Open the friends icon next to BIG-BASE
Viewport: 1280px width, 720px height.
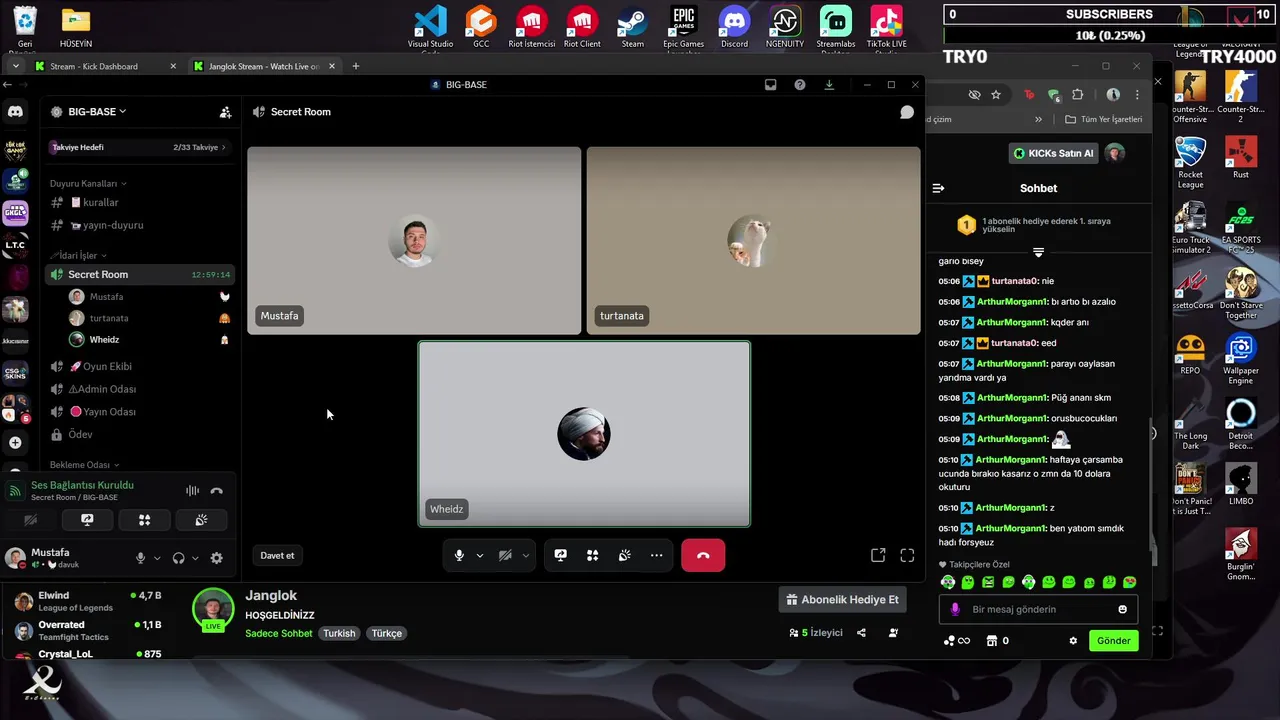point(225,112)
